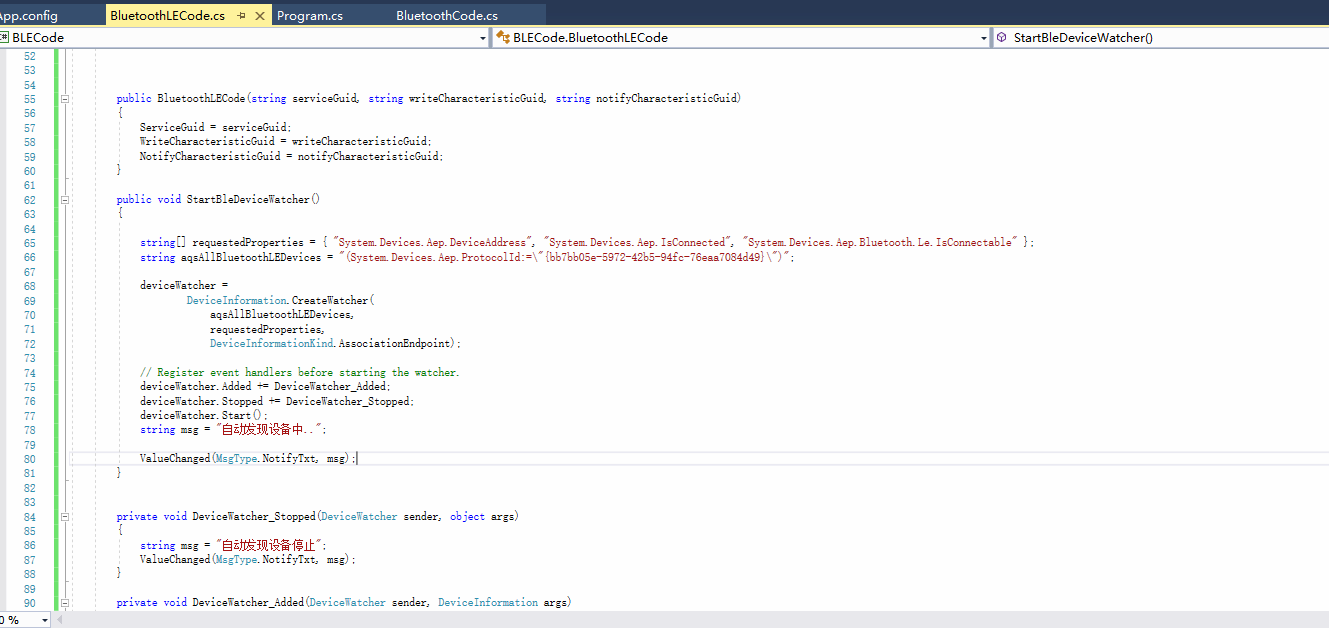The width and height of the screenshot is (1329, 628).
Task: Collapse the DeviceWatcher_Stopped method at line 84
Action: pos(64,517)
